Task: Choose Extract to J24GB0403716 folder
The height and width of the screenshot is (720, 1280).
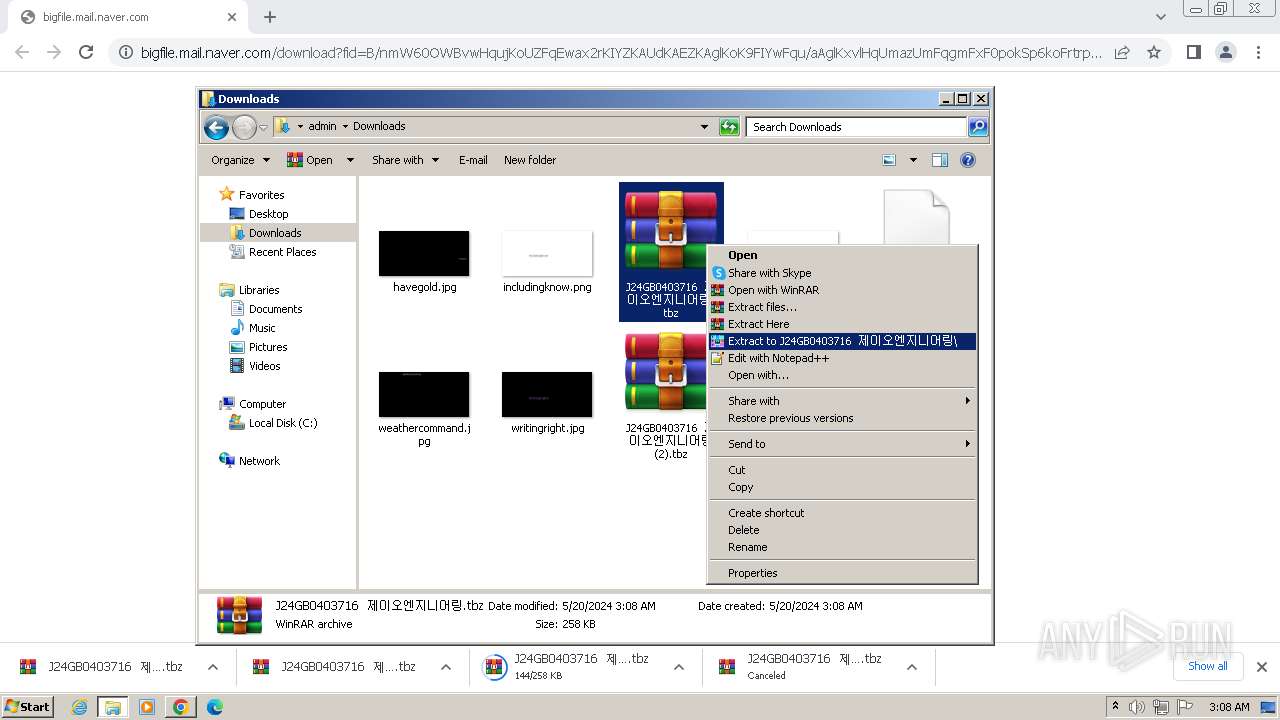Action: click(842, 341)
